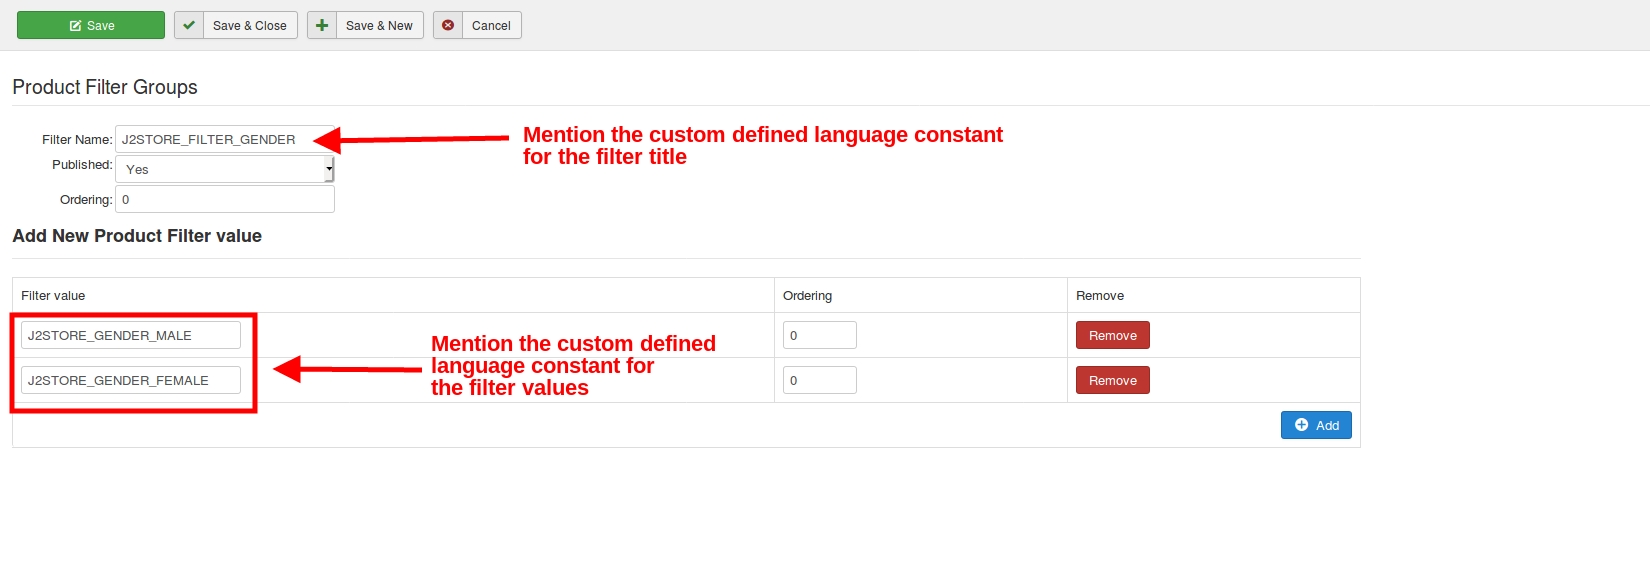
Task: Add a new filter value with Add text
Action: 1327,426
